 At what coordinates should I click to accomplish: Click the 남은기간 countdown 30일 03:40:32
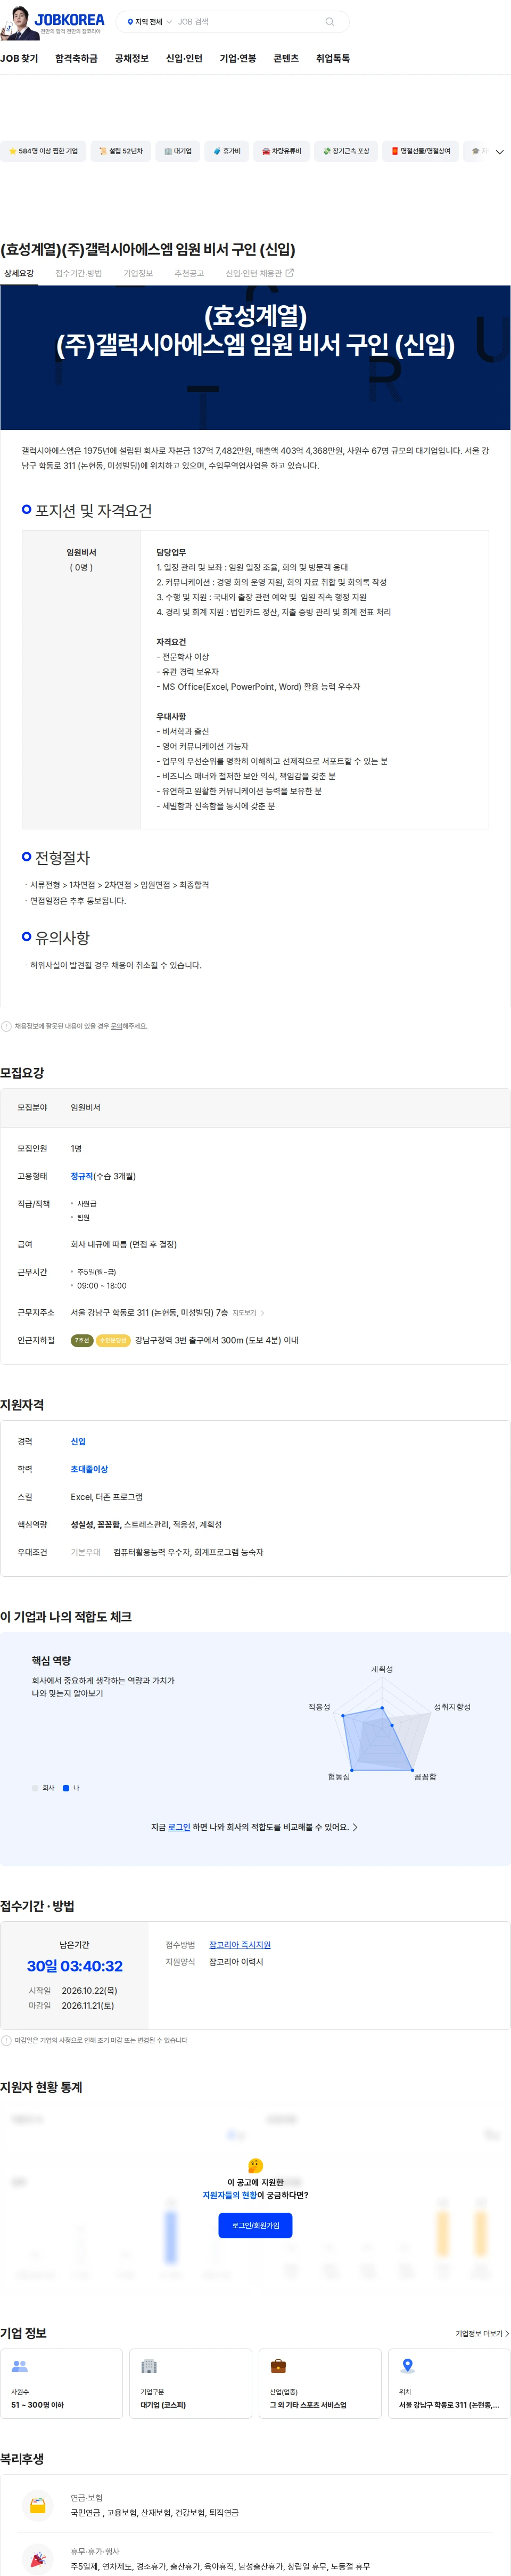click(x=74, y=1966)
